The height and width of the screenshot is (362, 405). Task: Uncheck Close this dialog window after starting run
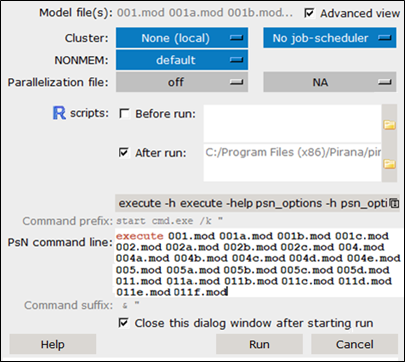click(x=124, y=323)
